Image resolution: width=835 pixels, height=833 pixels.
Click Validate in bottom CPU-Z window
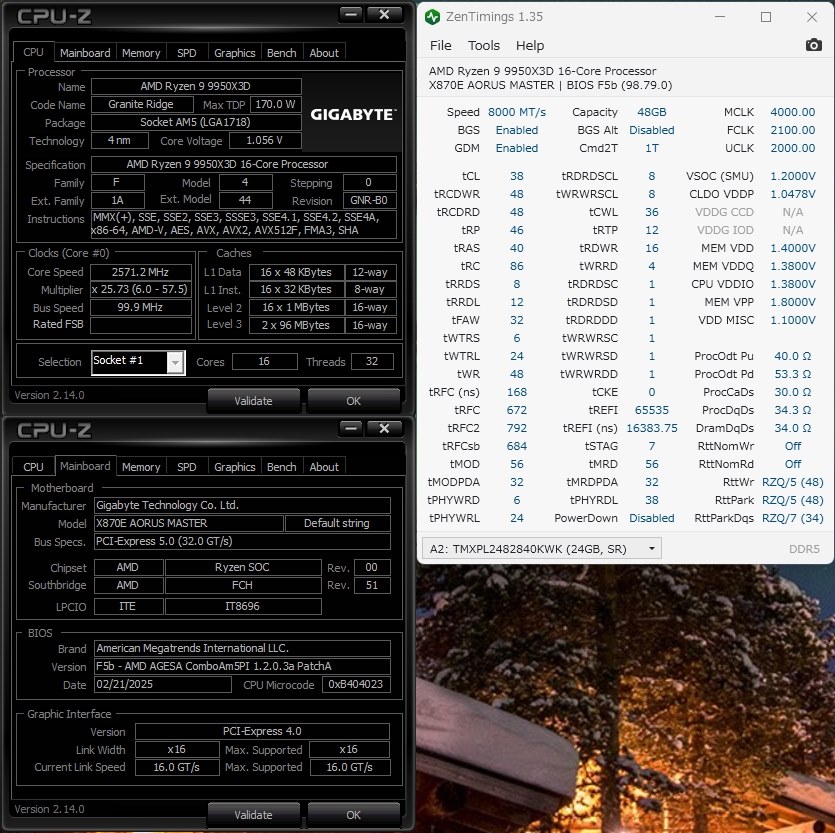pyautogui.click(x=253, y=814)
